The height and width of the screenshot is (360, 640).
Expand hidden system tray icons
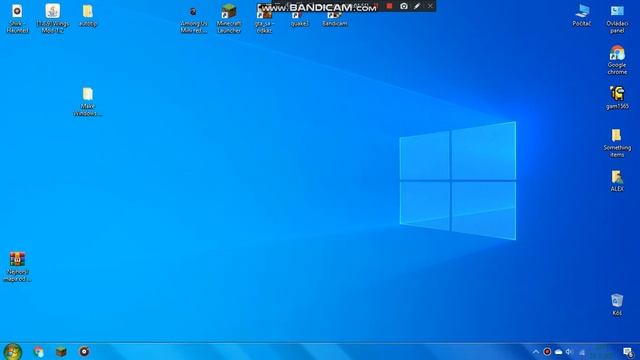pos(536,352)
